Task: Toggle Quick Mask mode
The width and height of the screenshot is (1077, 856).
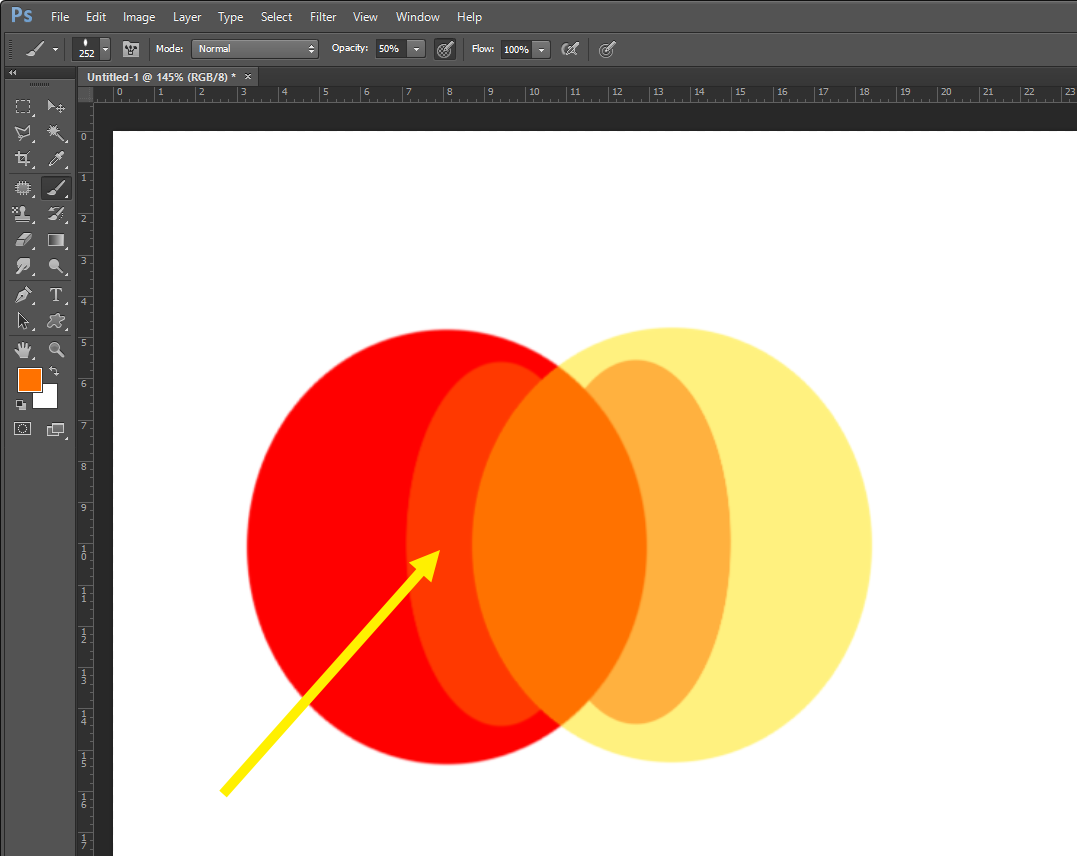Action: [23, 429]
